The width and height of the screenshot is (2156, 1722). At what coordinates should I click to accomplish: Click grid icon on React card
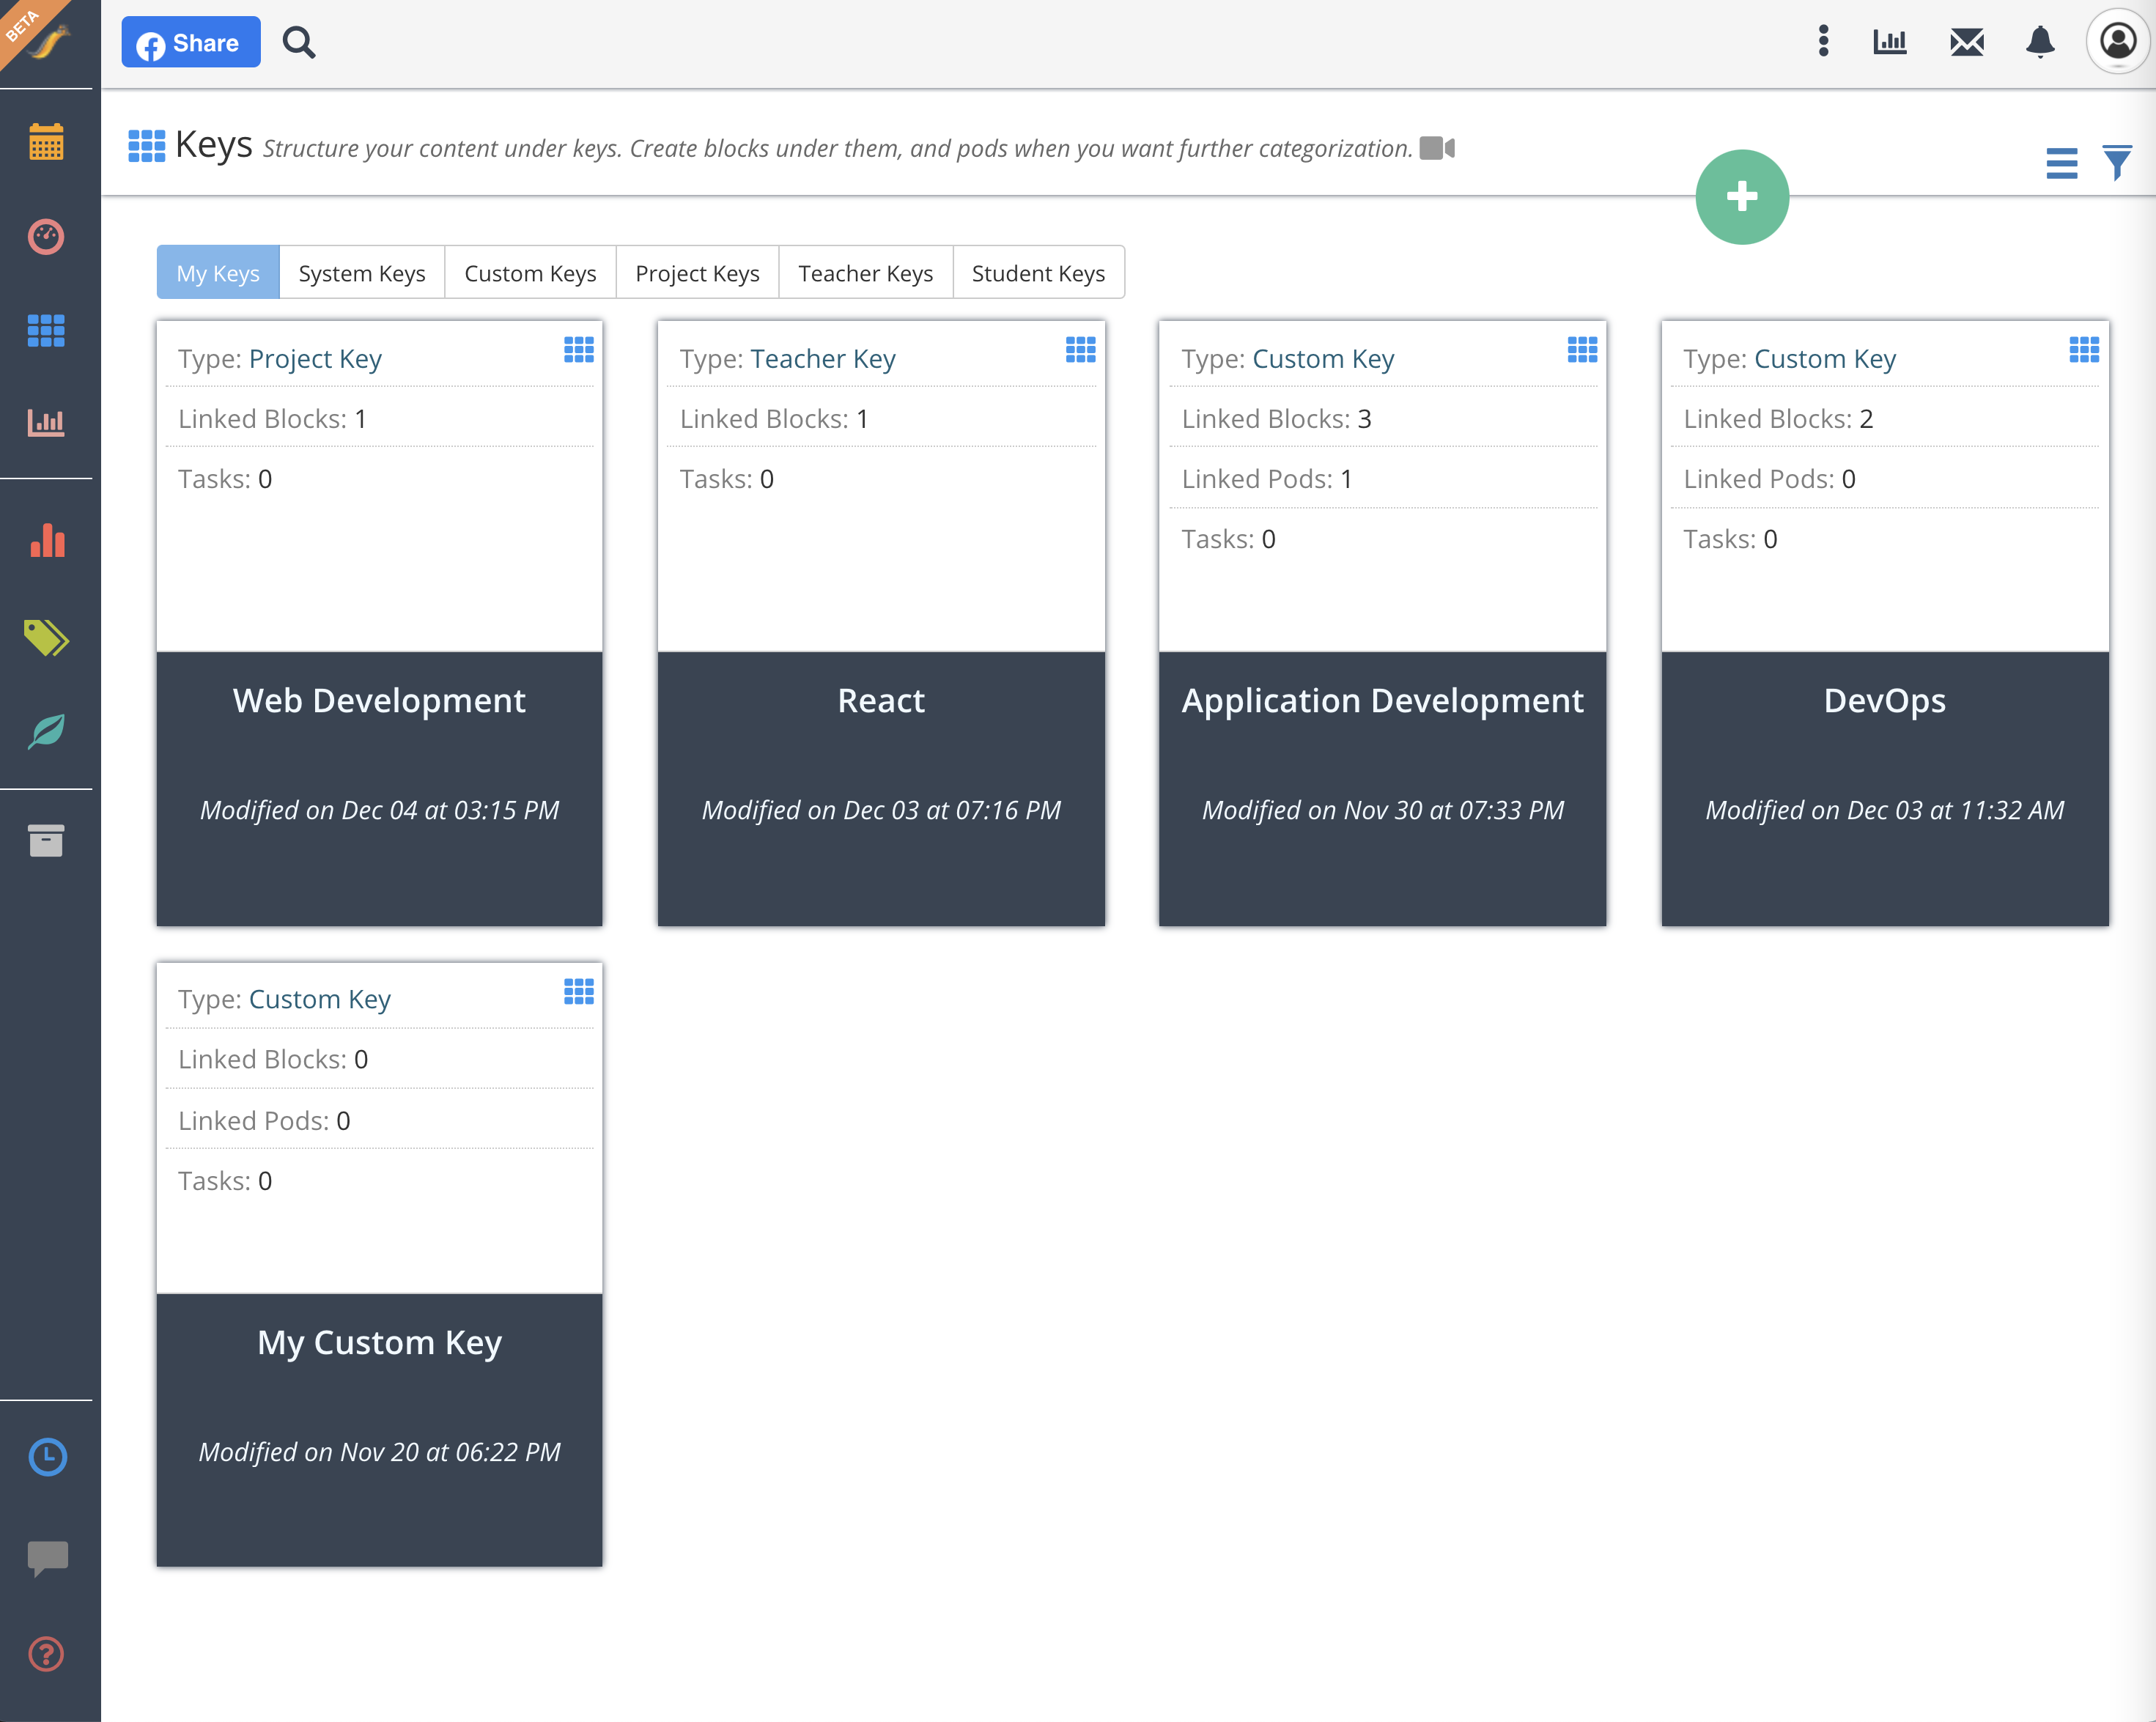pos(1080,349)
